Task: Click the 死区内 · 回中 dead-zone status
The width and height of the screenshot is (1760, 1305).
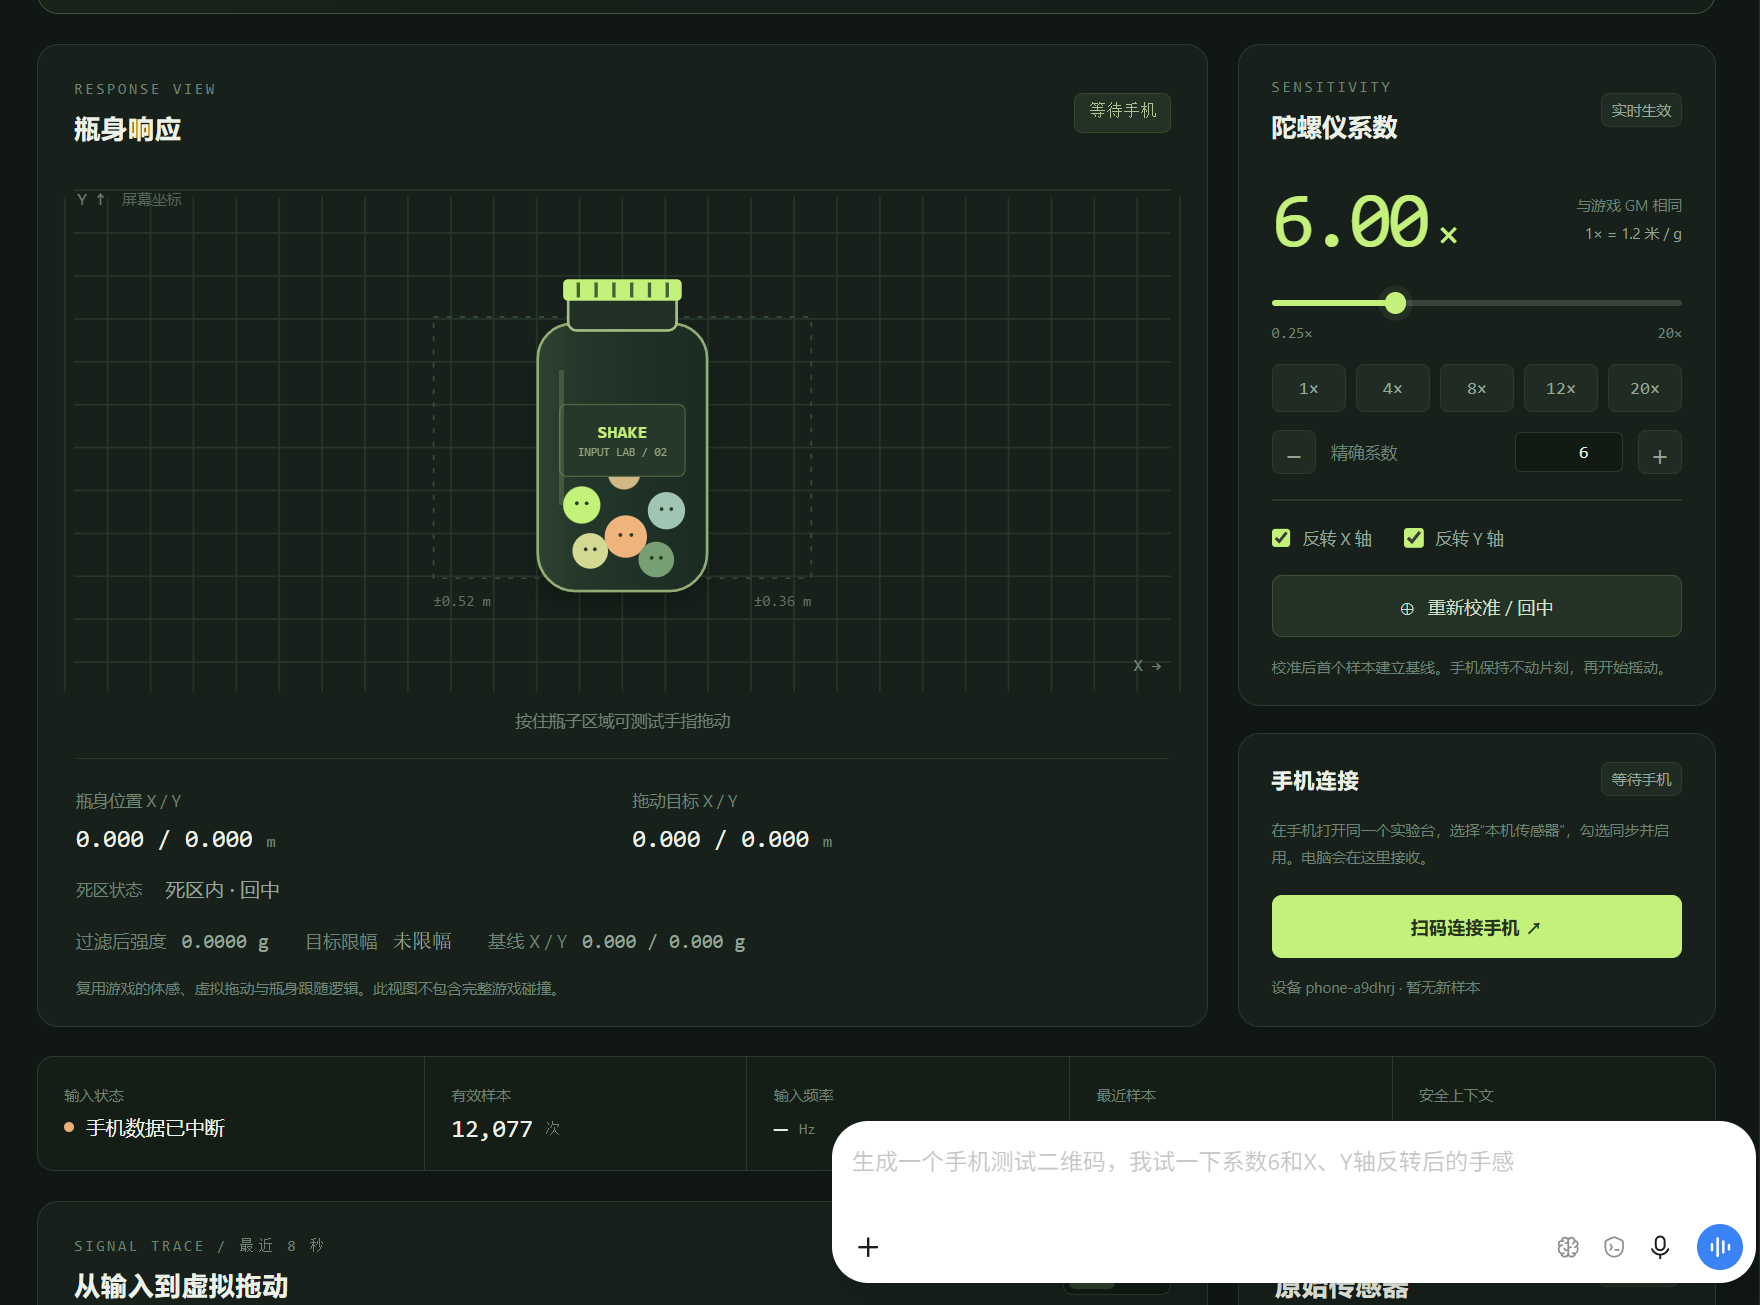Action: click(222, 890)
